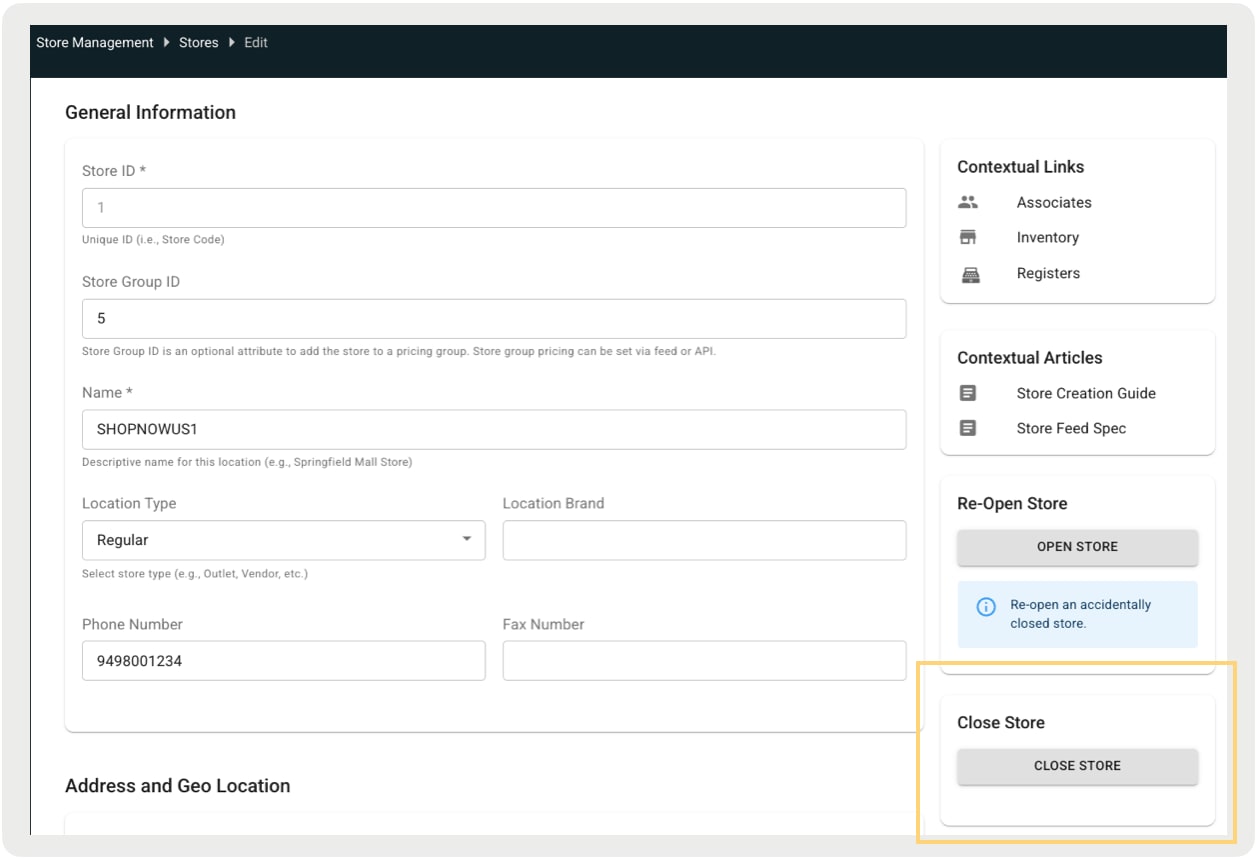
Task: Click into the Fax Number field
Action: click(x=704, y=661)
